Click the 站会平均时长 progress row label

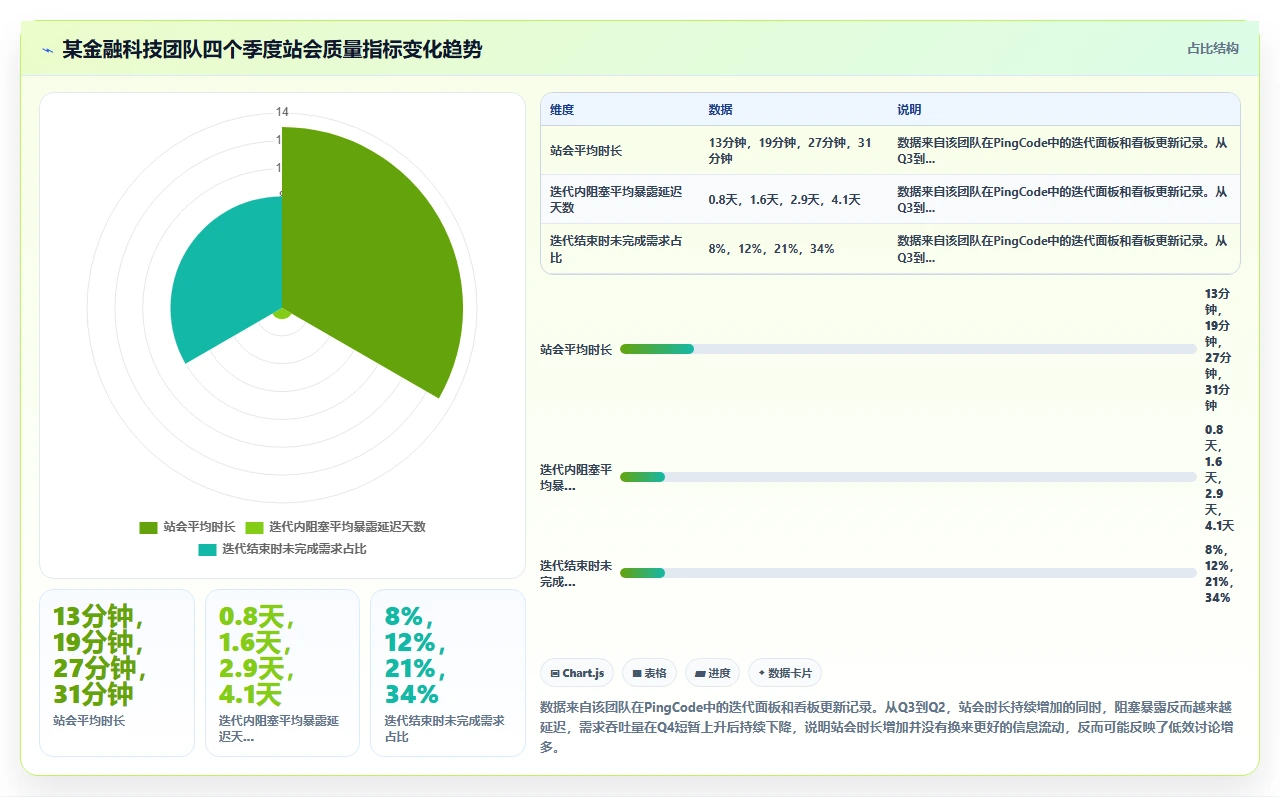point(576,350)
